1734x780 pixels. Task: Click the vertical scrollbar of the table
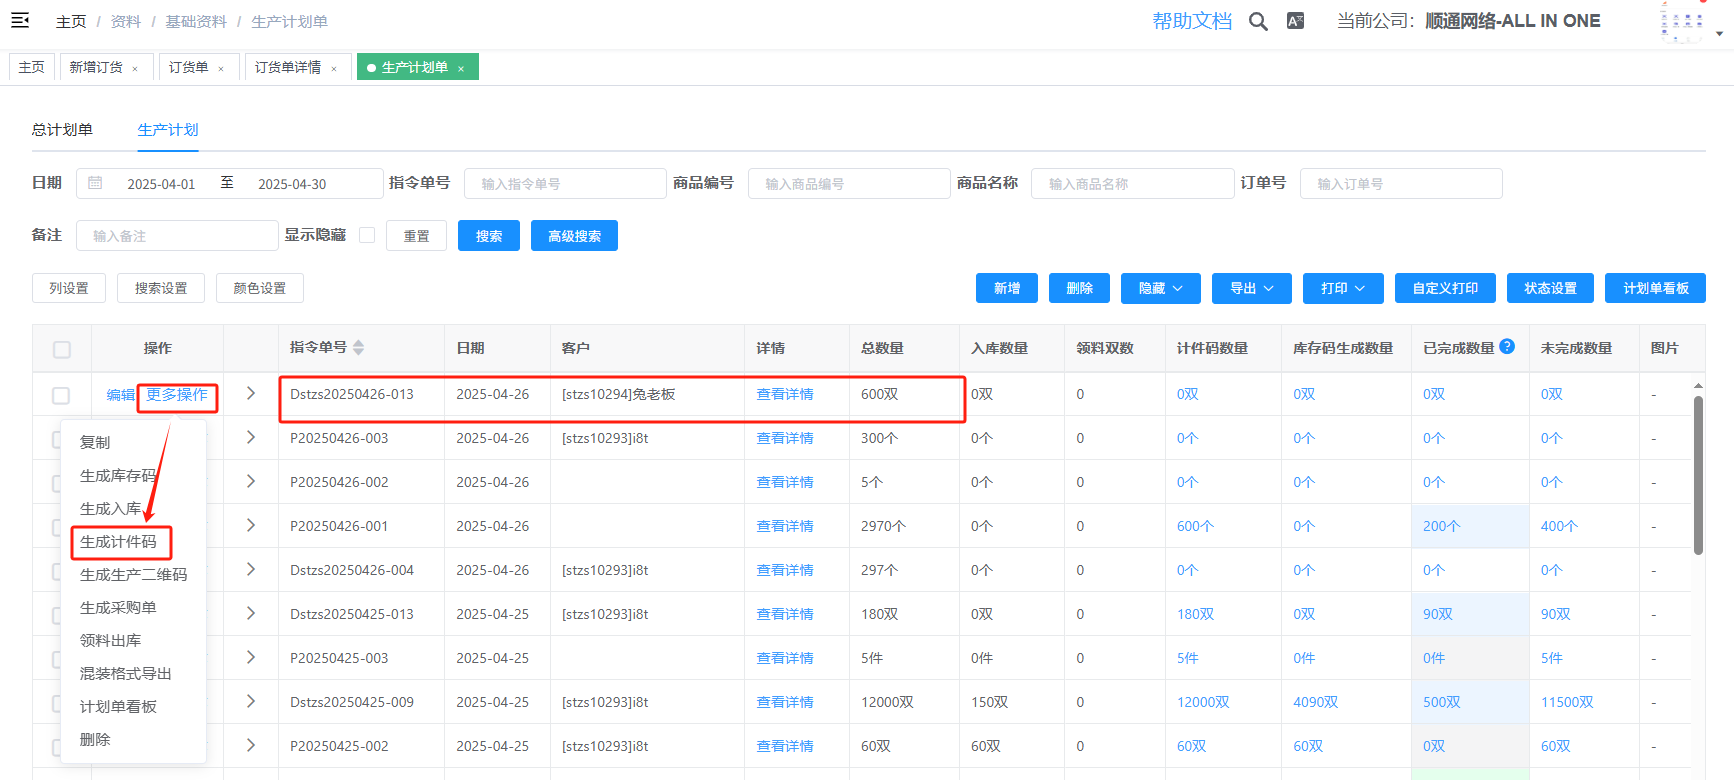tap(1698, 475)
